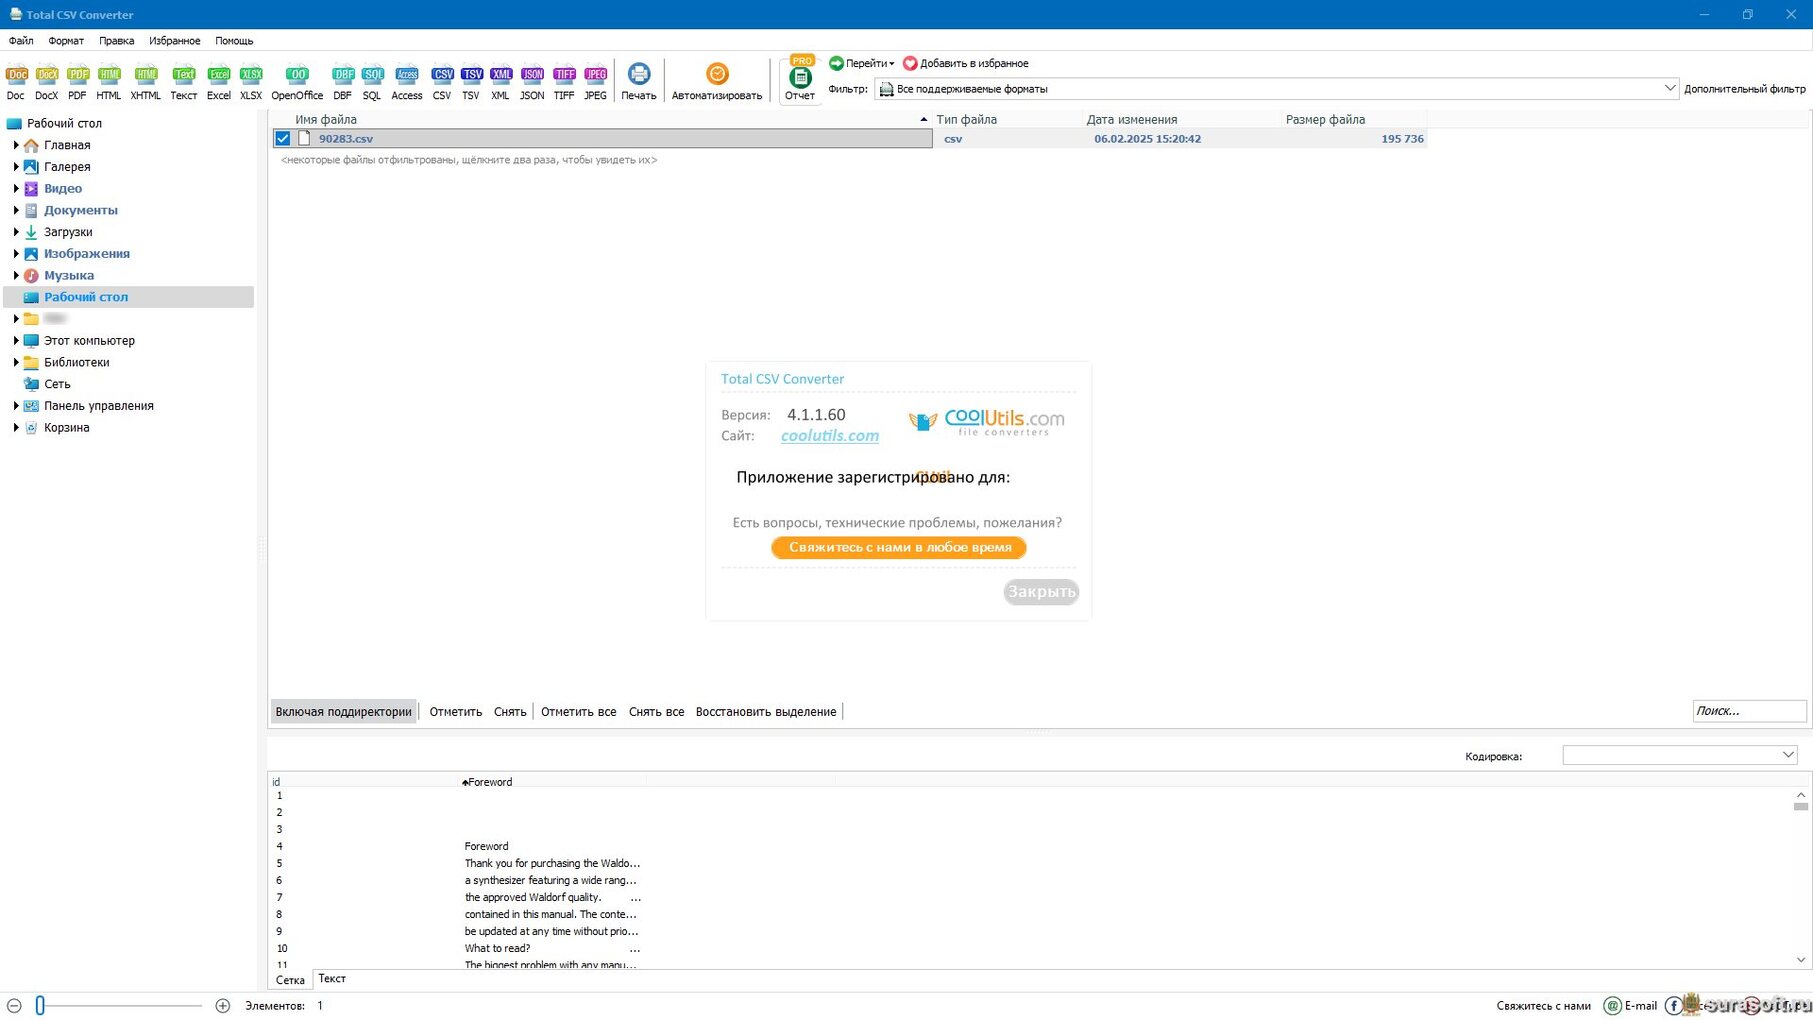Generate the Отчет PRO report
This screenshot has width=1813, height=1020.
click(x=800, y=79)
